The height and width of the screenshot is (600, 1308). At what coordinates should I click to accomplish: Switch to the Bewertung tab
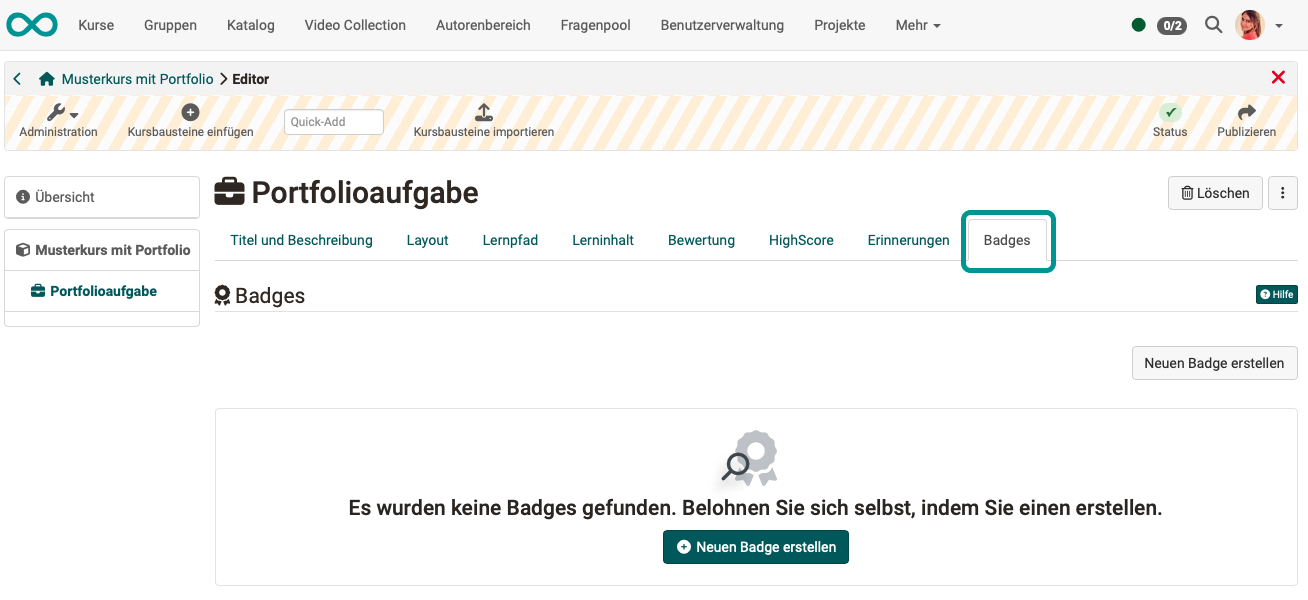tap(701, 240)
